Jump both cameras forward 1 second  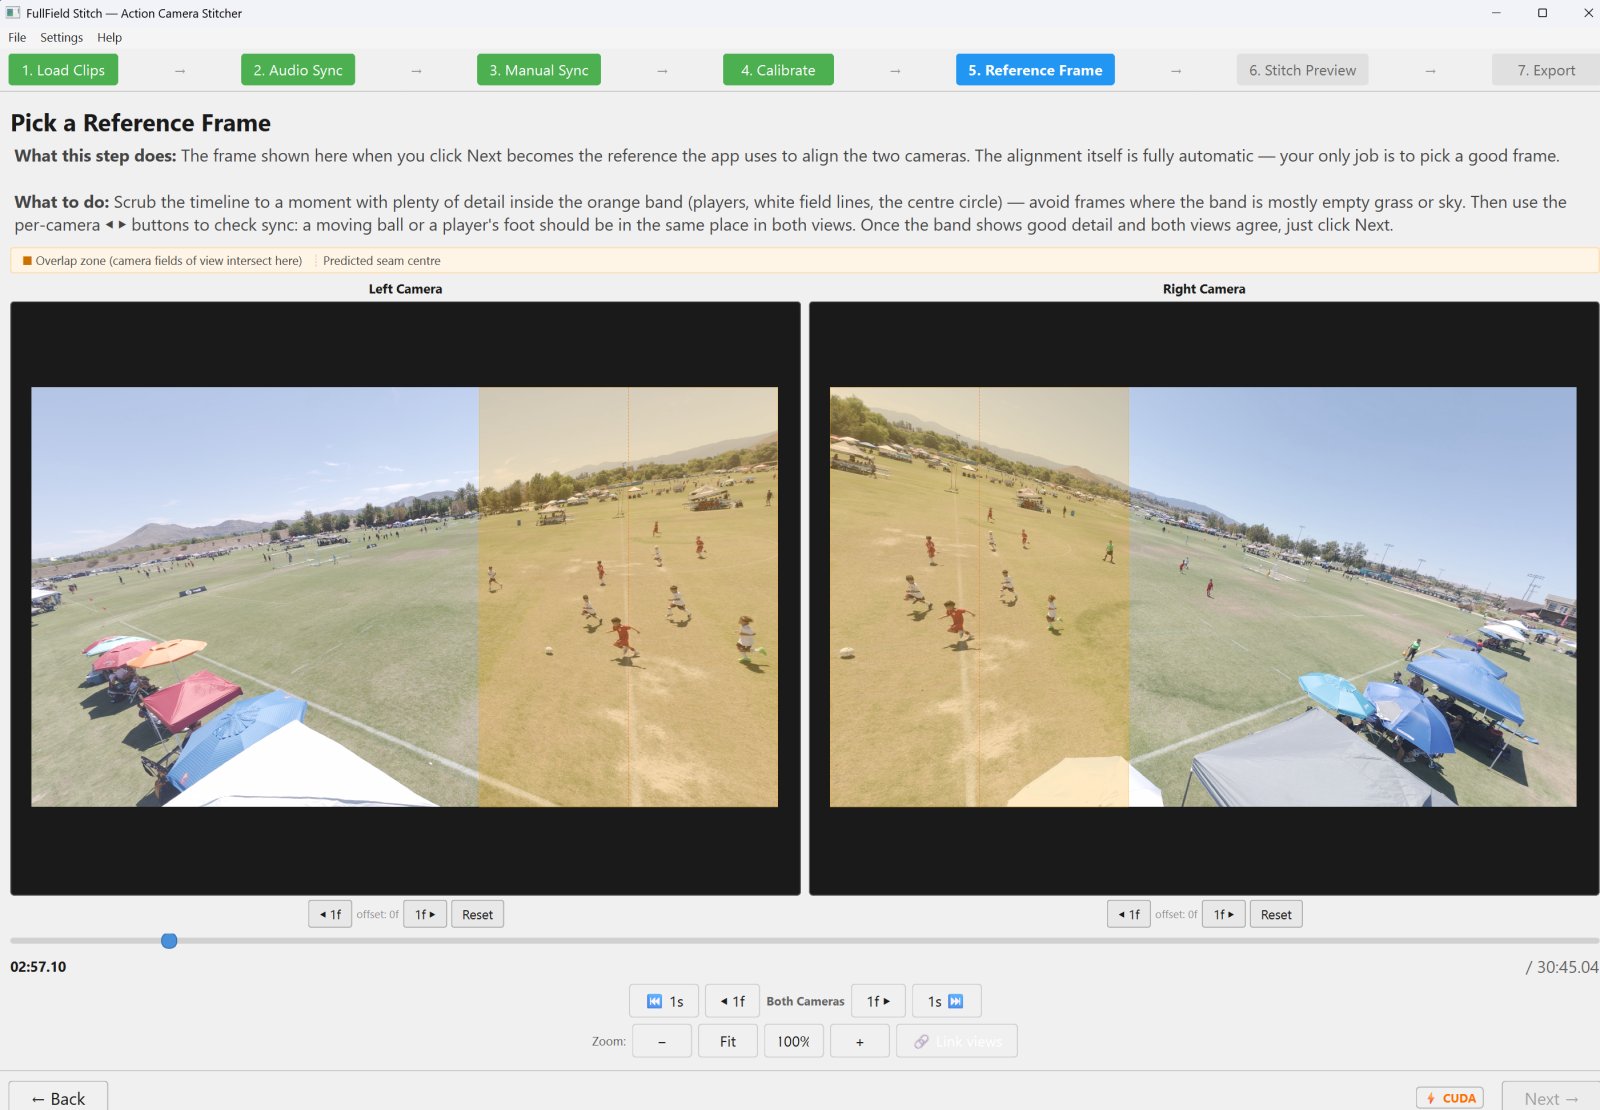click(946, 1001)
